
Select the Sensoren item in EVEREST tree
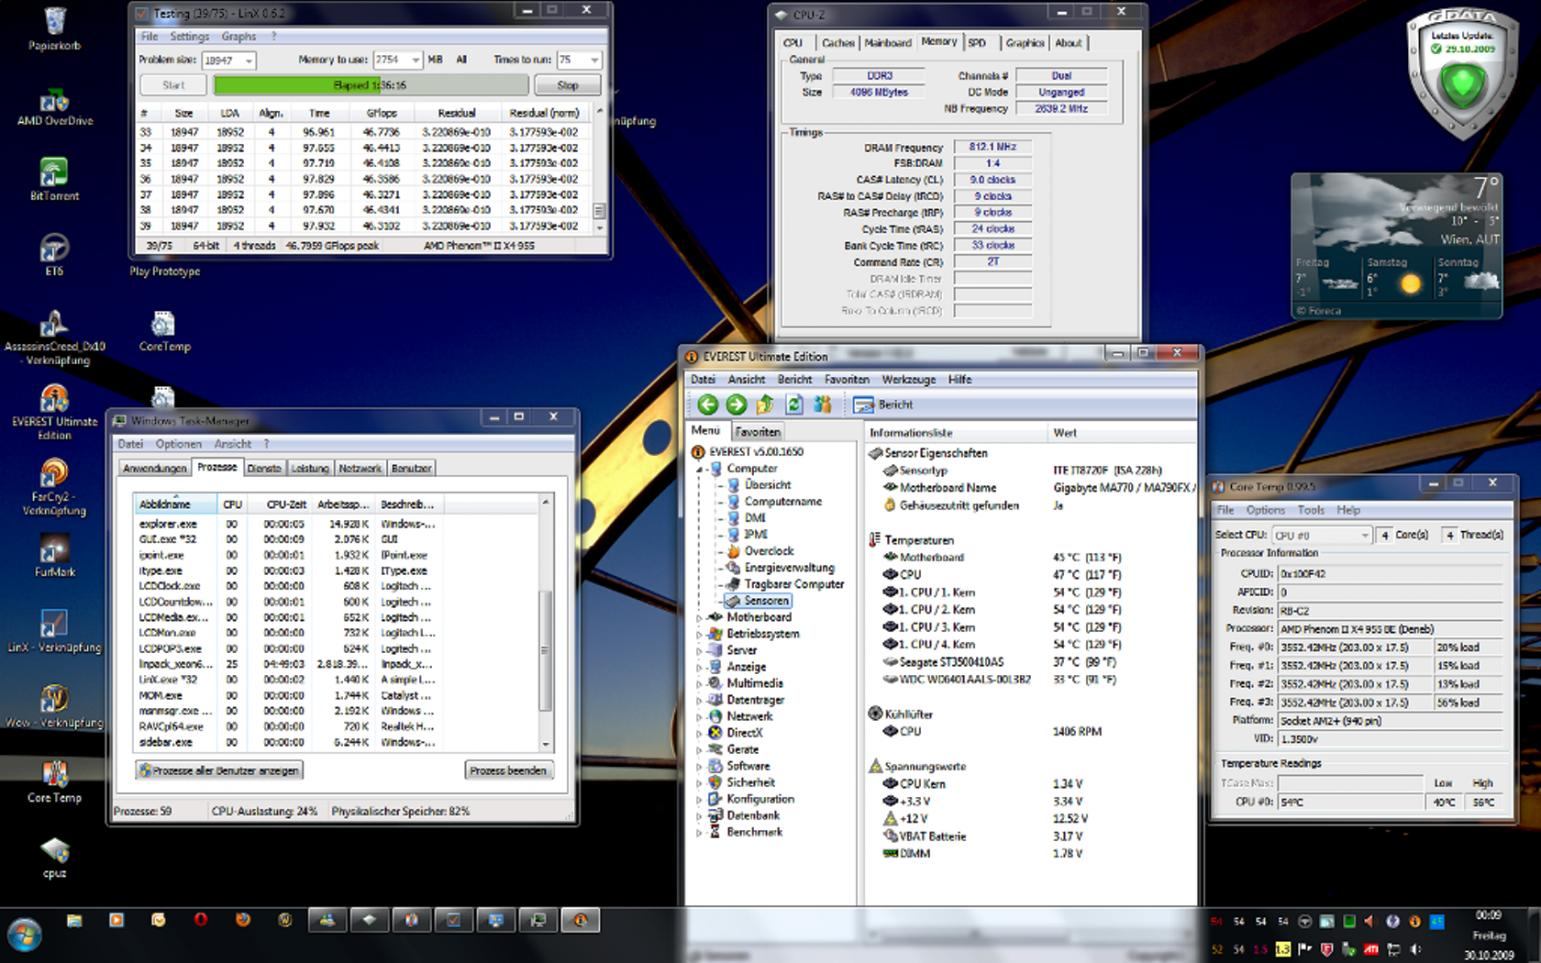766,601
